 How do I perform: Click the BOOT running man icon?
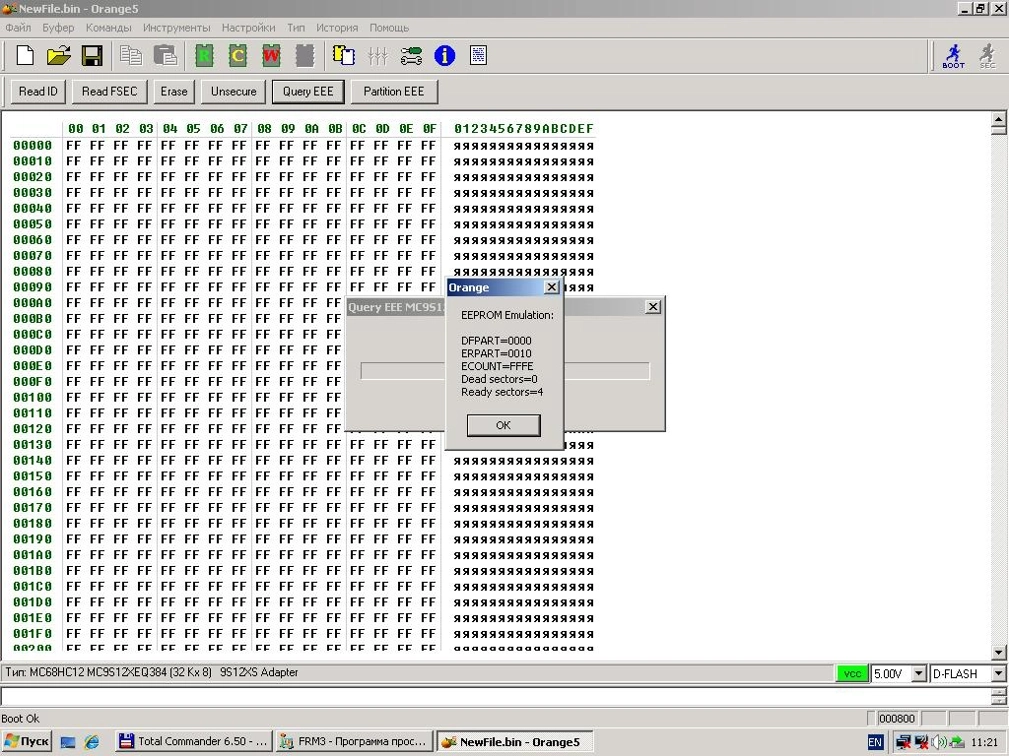954,56
